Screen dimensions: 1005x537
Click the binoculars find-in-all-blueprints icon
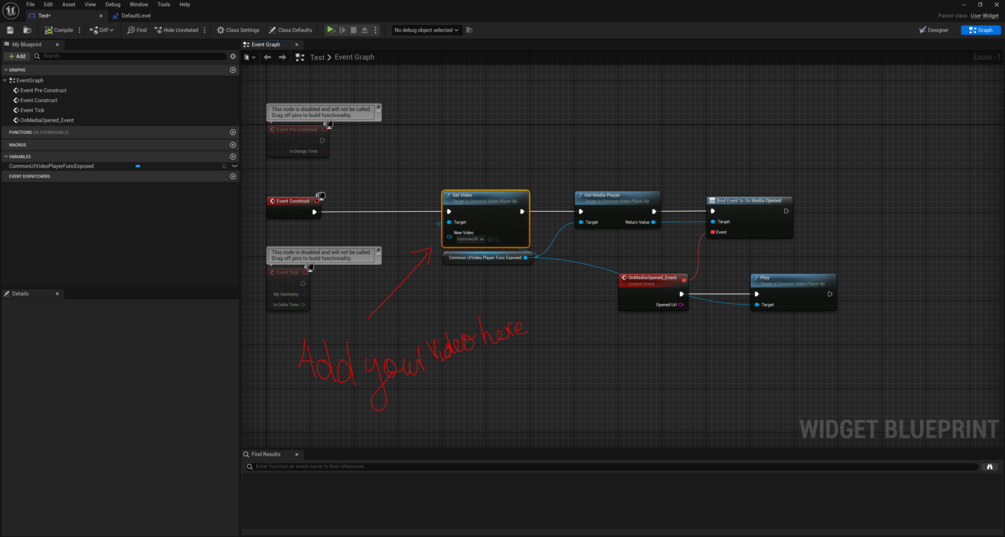point(990,467)
